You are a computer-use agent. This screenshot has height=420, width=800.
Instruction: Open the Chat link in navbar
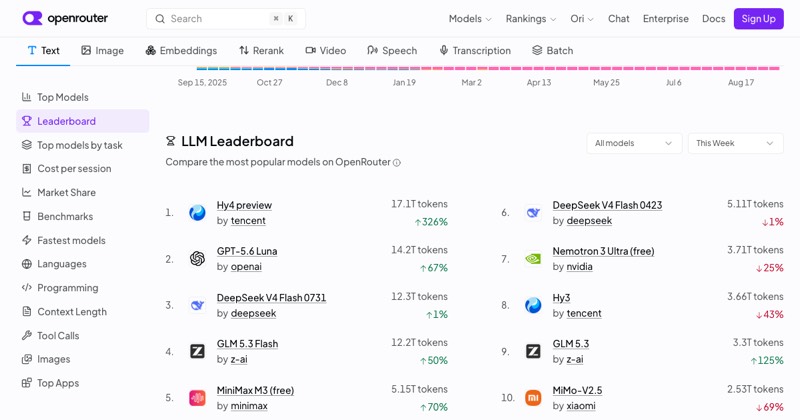[x=618, y=19]
